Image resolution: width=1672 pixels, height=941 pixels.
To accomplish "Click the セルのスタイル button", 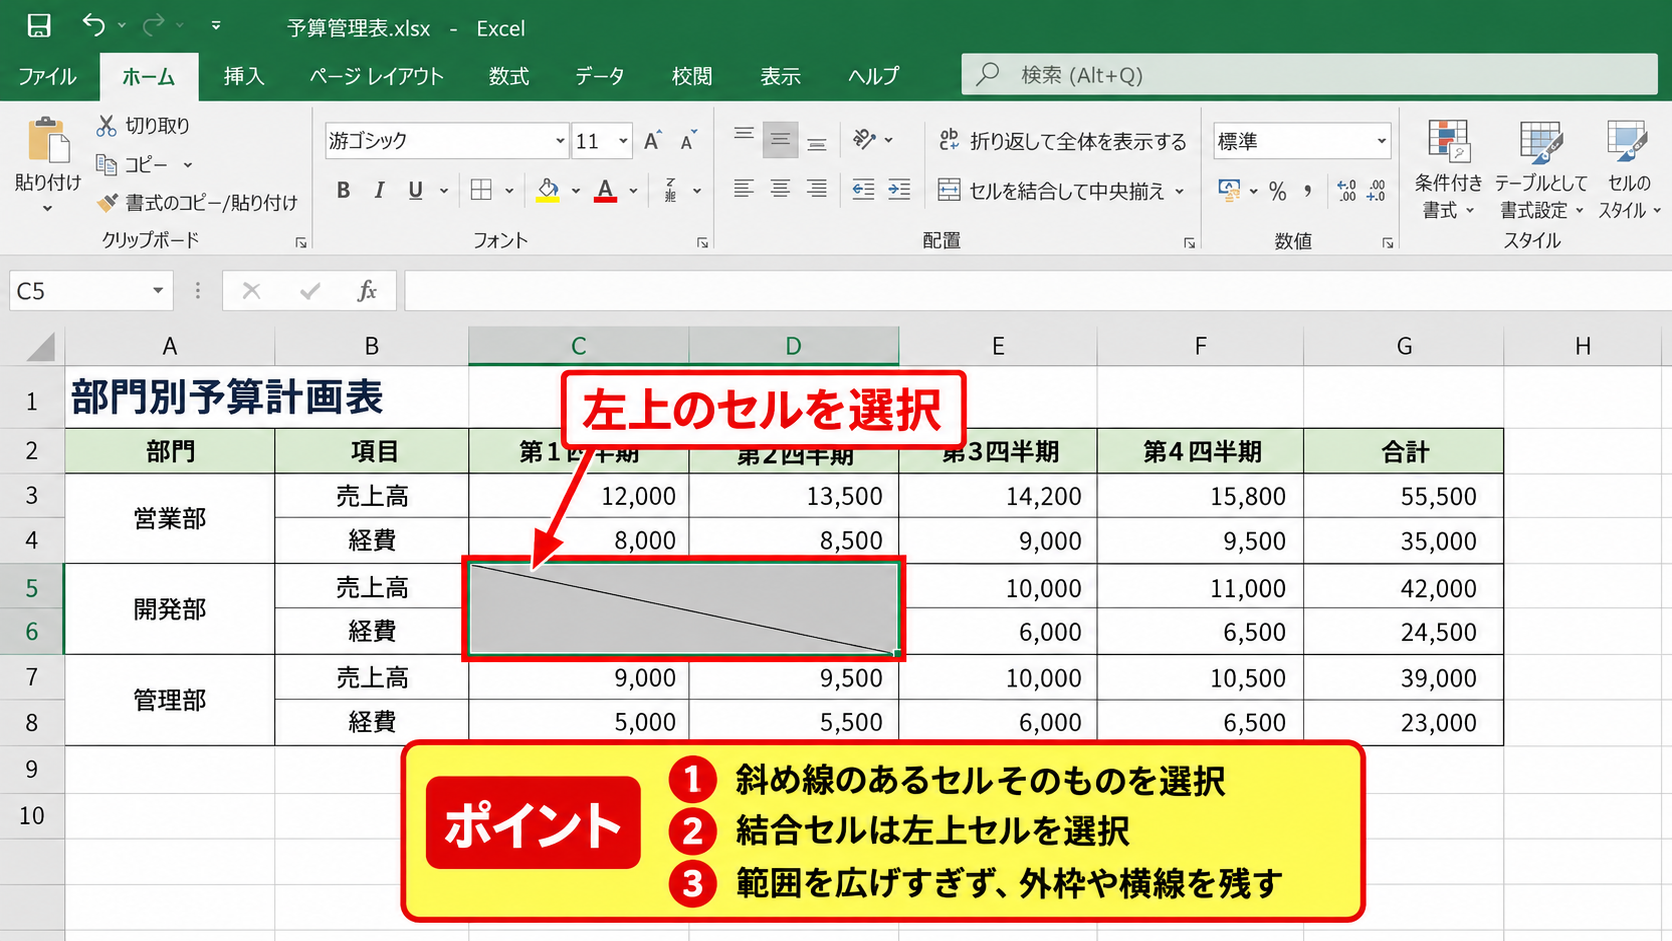I will (1629, 168).
